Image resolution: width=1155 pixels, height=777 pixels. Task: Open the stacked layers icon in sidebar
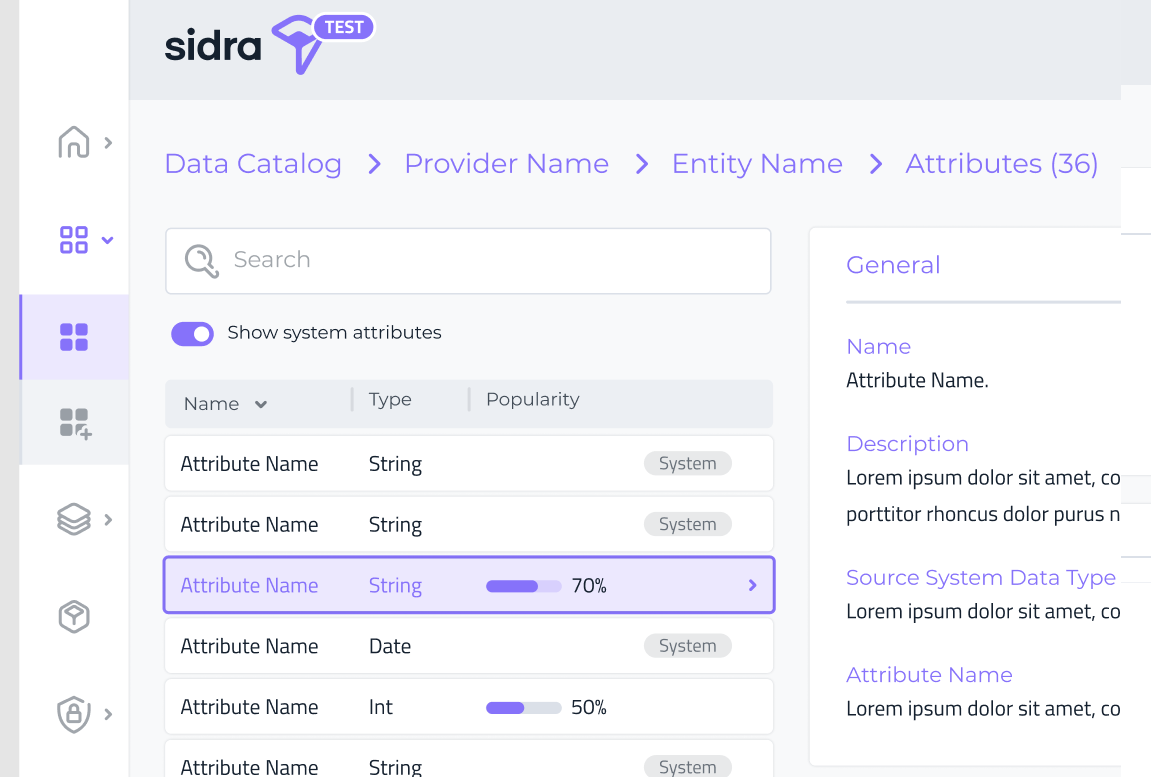point(74,519)
